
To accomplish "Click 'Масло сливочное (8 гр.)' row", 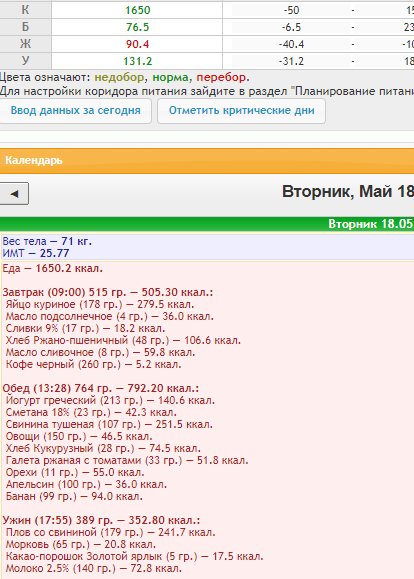I will pos(100,353).
